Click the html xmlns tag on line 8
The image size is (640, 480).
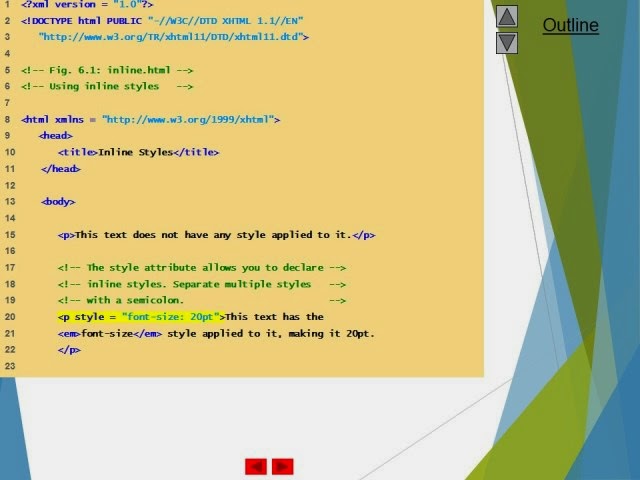pyautogui.click(x=151, y=120)
